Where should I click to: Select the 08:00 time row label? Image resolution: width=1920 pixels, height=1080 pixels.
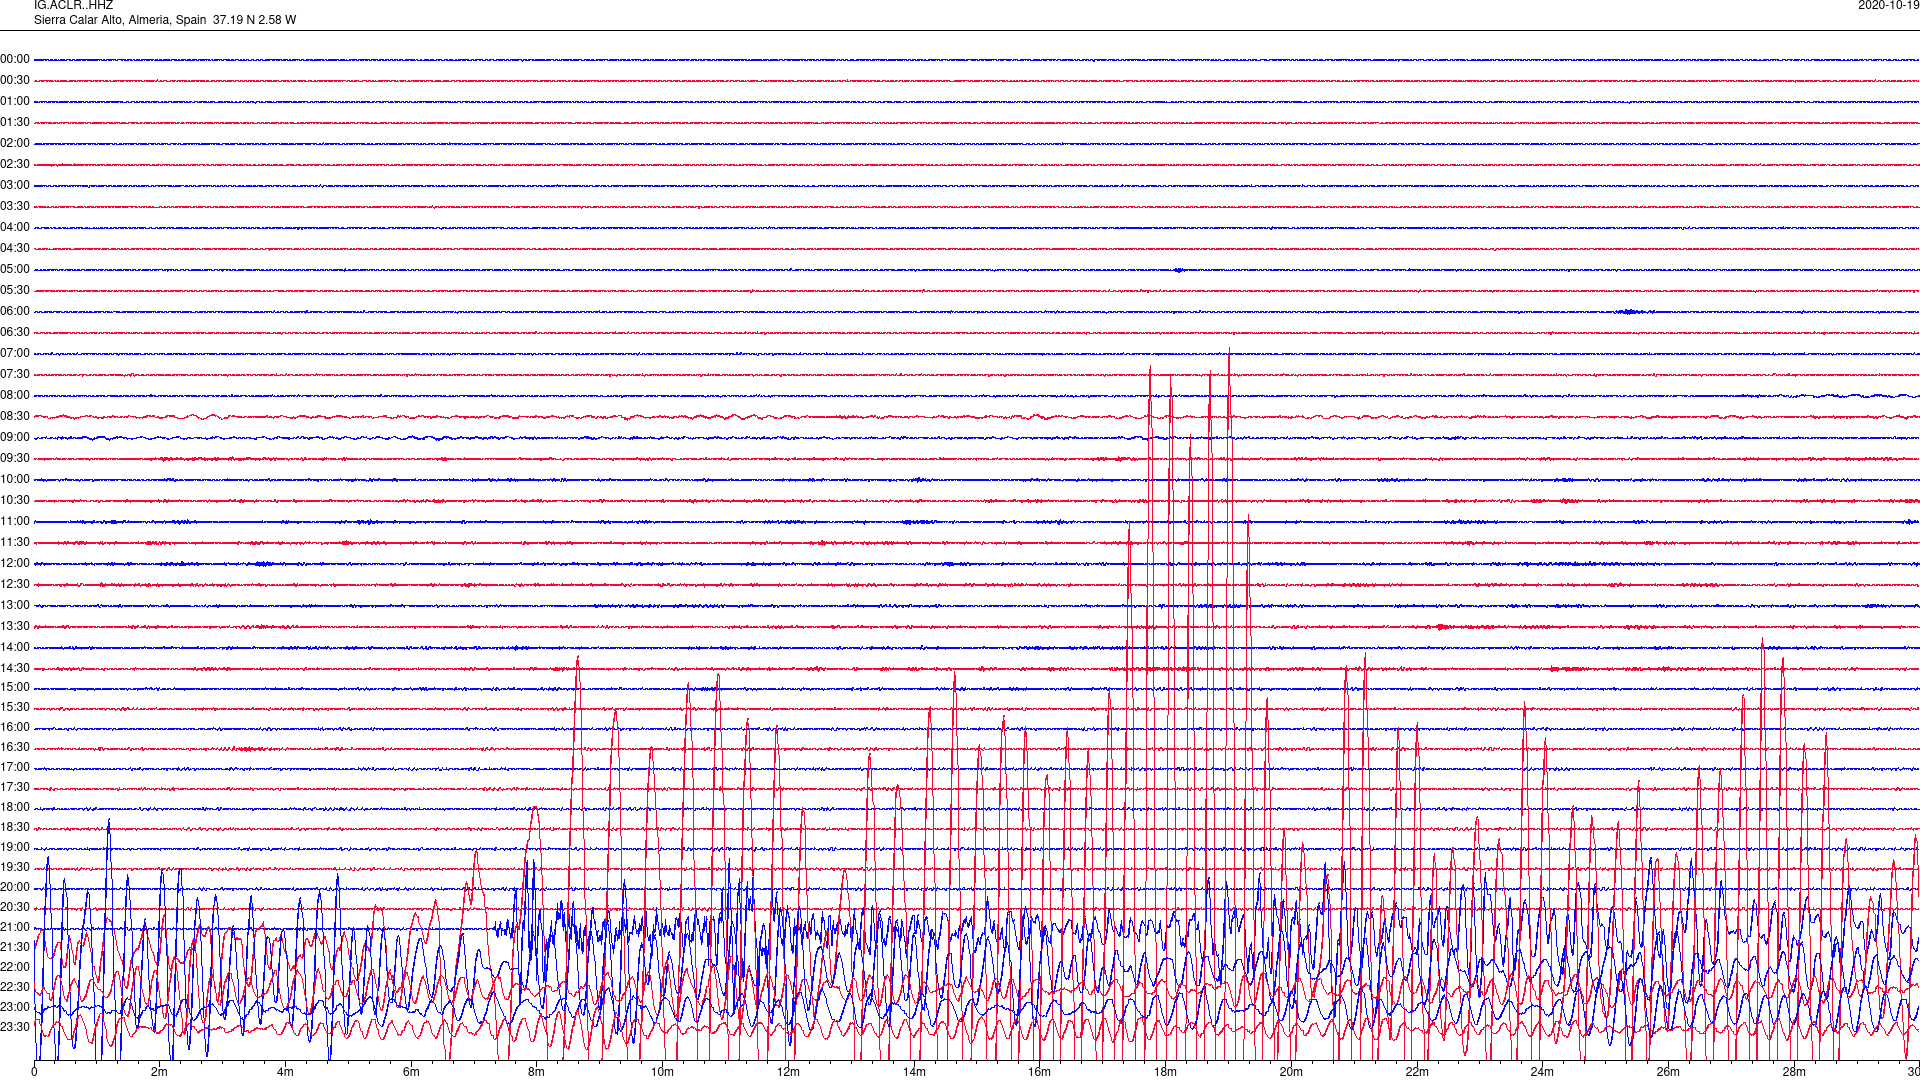coord(15,395)
